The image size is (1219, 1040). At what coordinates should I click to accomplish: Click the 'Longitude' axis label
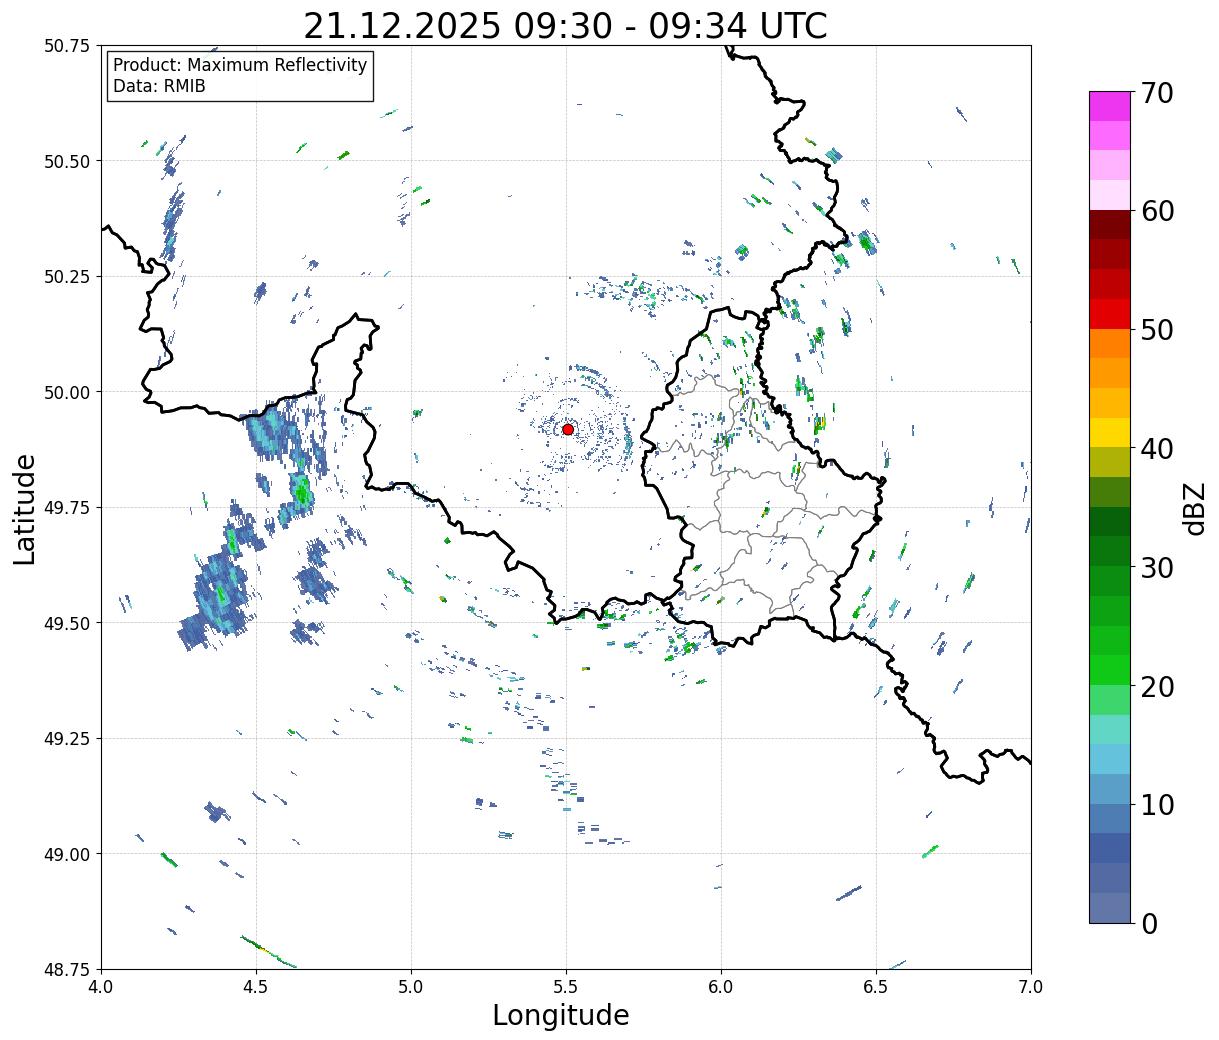point(561,1015)
